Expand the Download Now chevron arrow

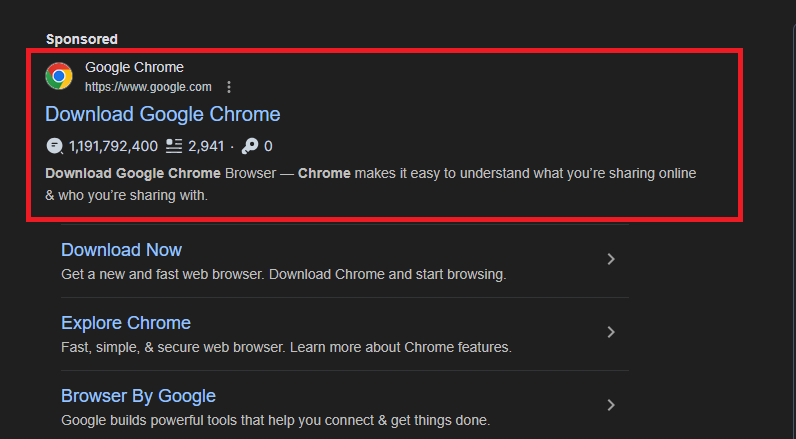[611, 260]
